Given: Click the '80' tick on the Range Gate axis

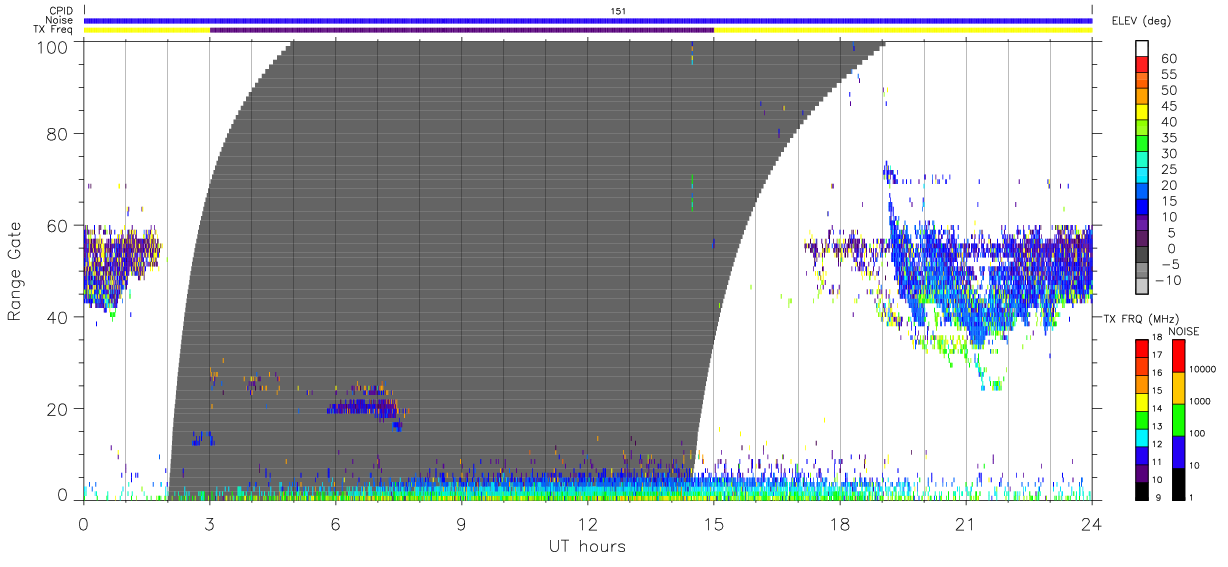Looking at the screenshot, I should coord(59,133).
